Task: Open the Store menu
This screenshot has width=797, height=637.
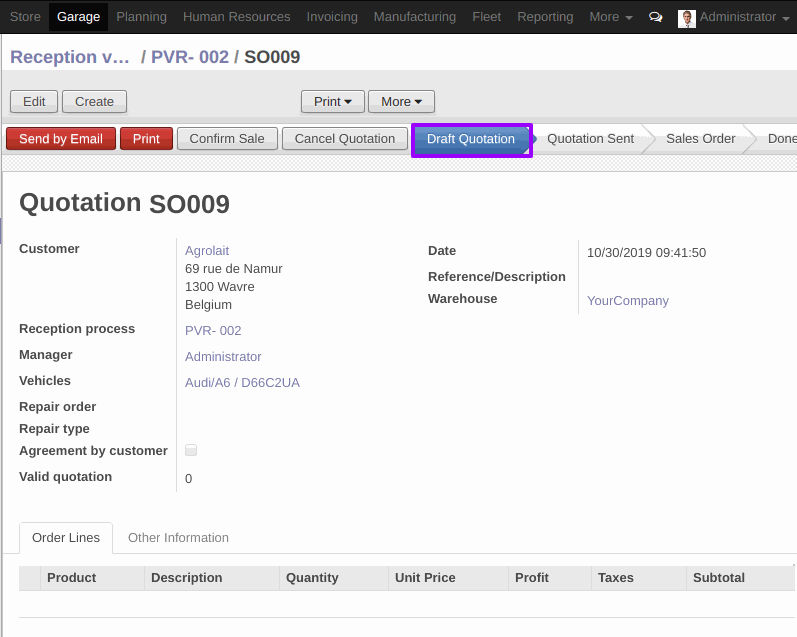Action: click(x=25, y=17)
